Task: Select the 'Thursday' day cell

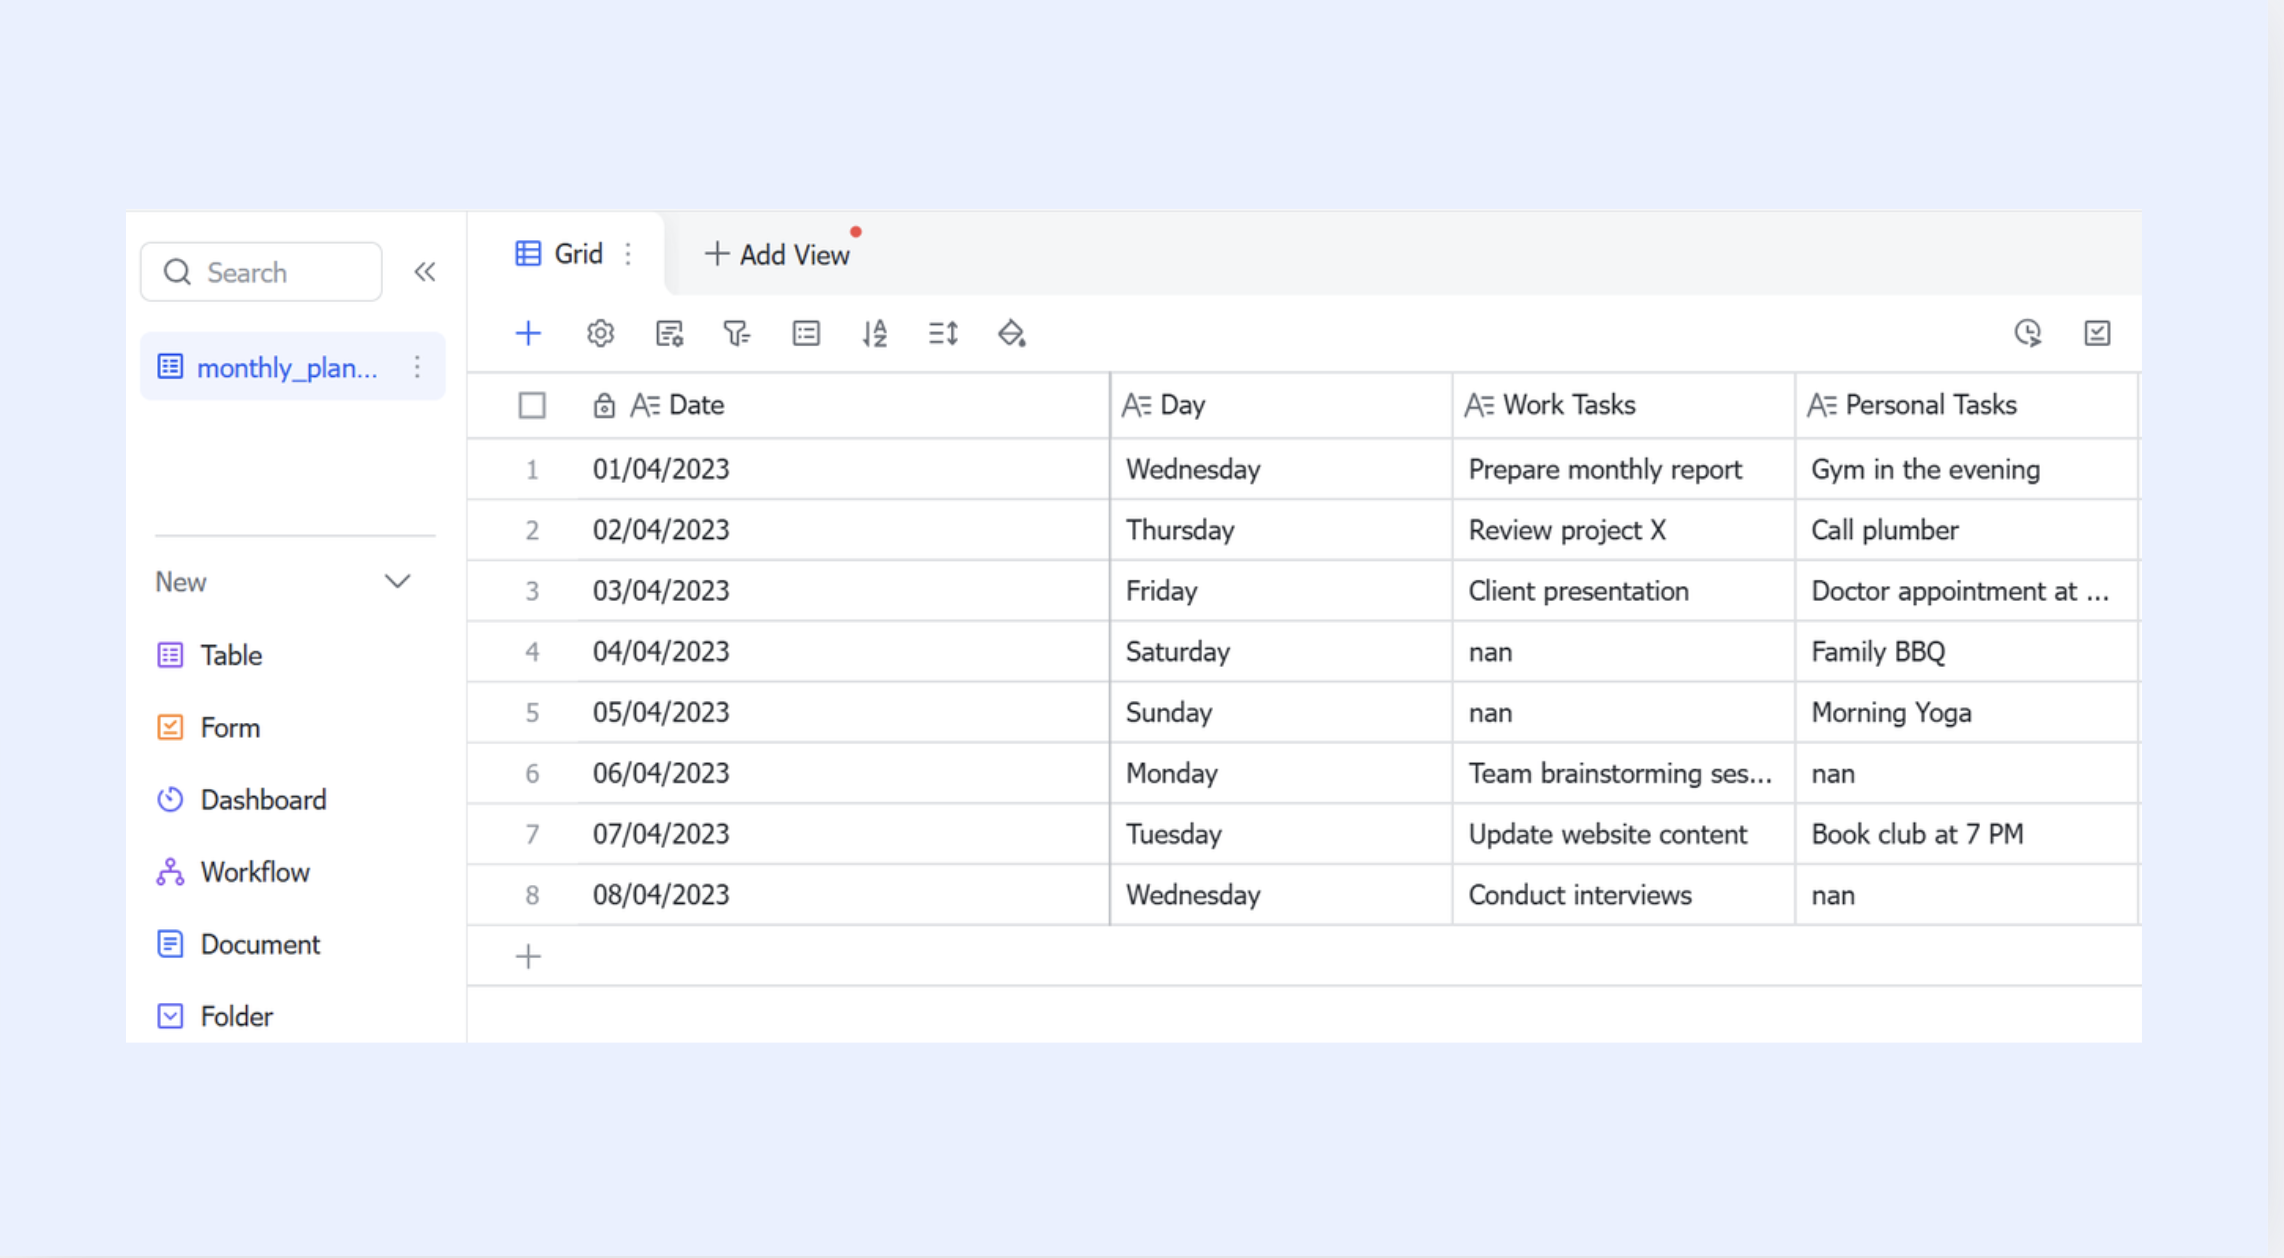Action: tap(1281, 530)
